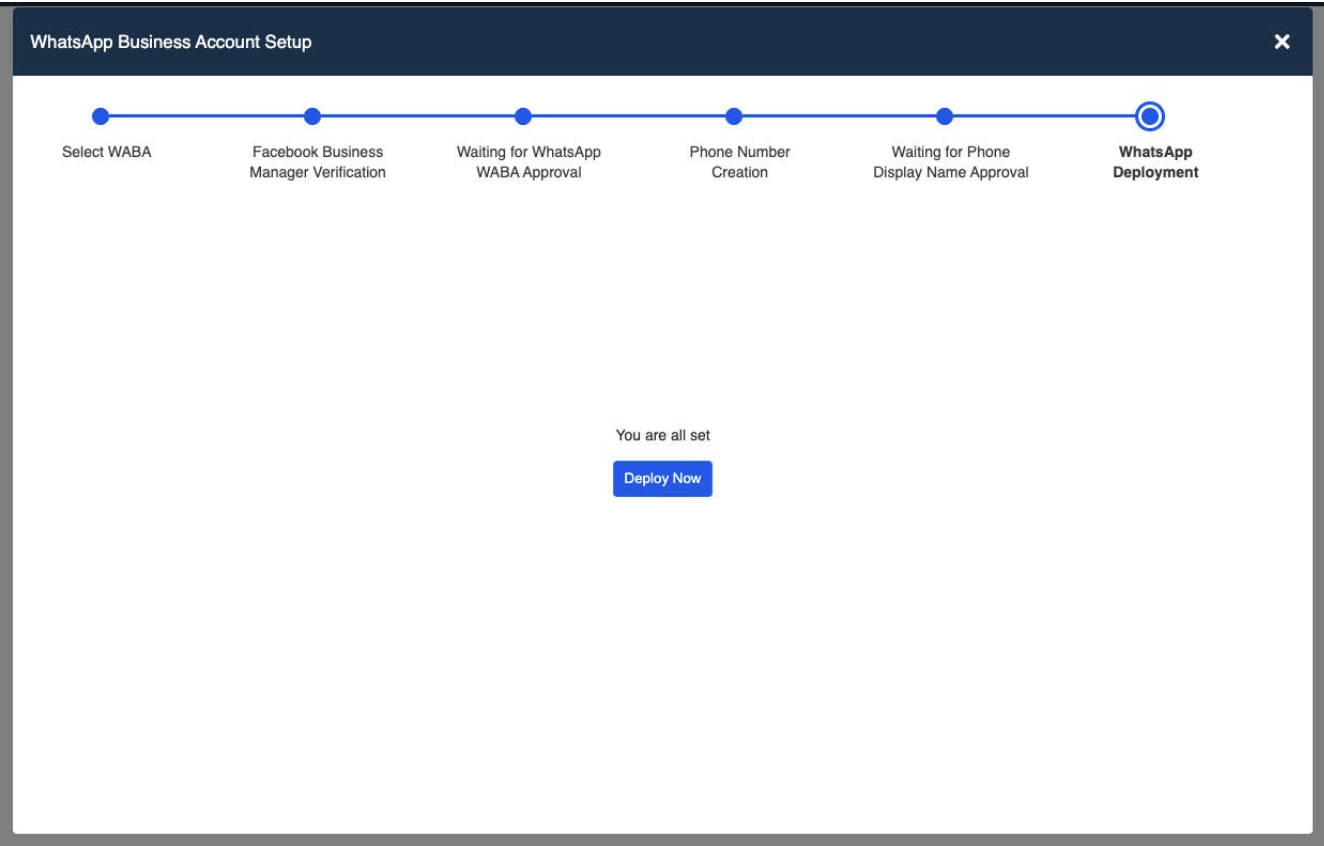The width and height of the screenshot is (1324, 846).
Task: Click the active WhatsApp Deployment step circle
Action: (x=1150, y=116)
